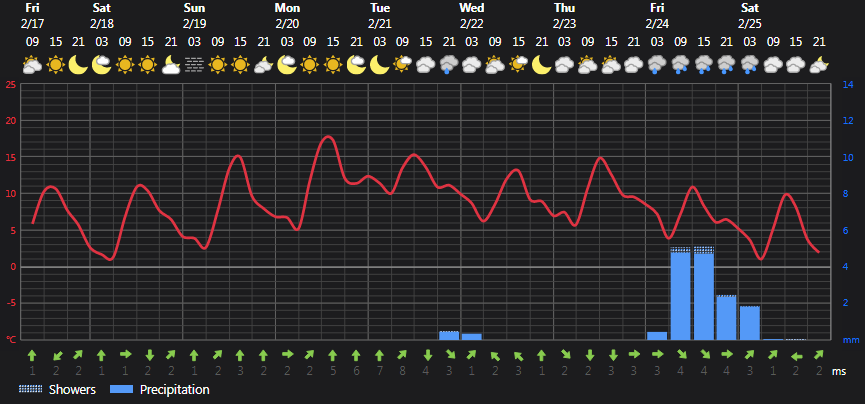
Task: Click the right wind arrow at Mon 2/20 03
Action: pyautogui.click(x=287, y=354)
